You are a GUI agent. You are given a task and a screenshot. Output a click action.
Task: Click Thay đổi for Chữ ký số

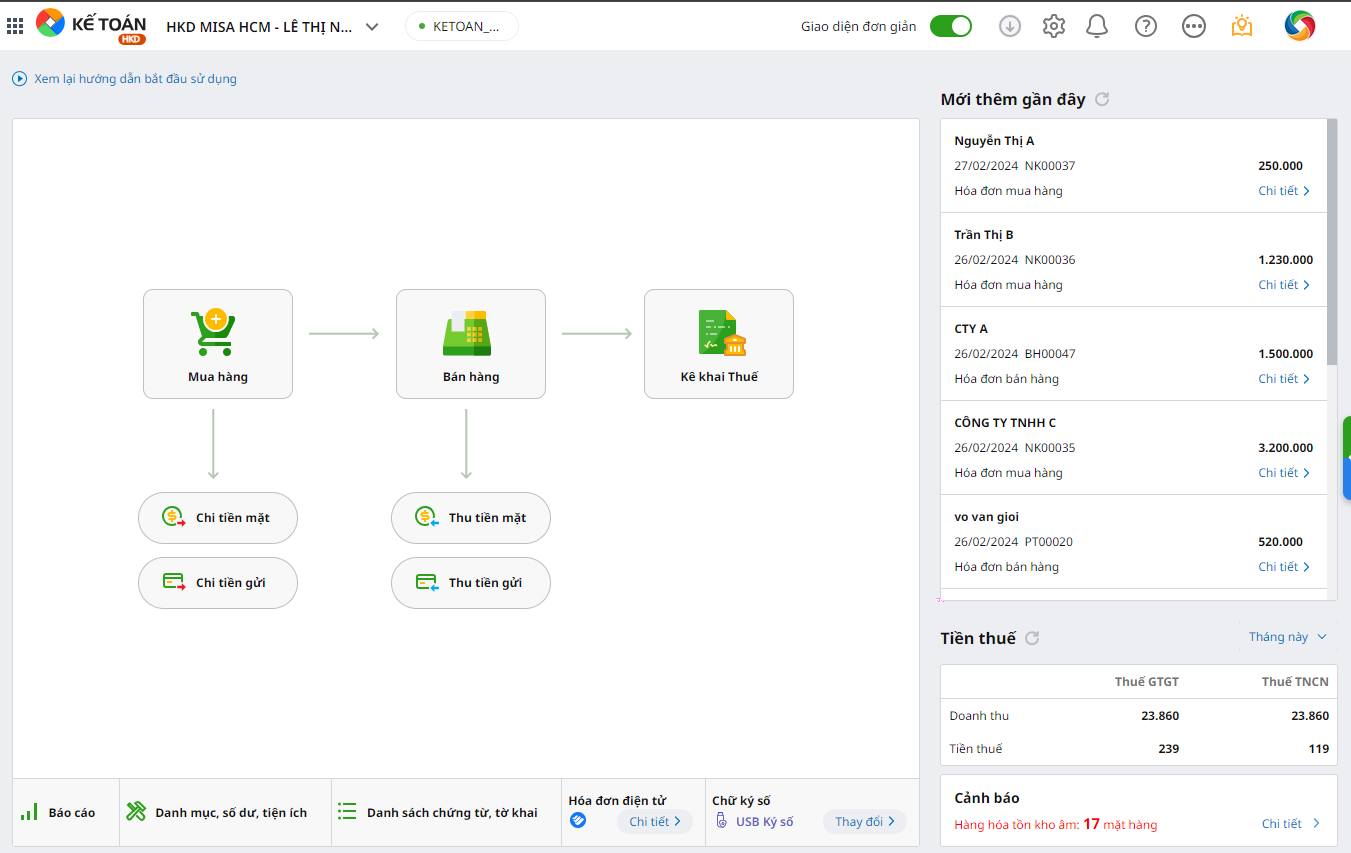click(864, 822)
